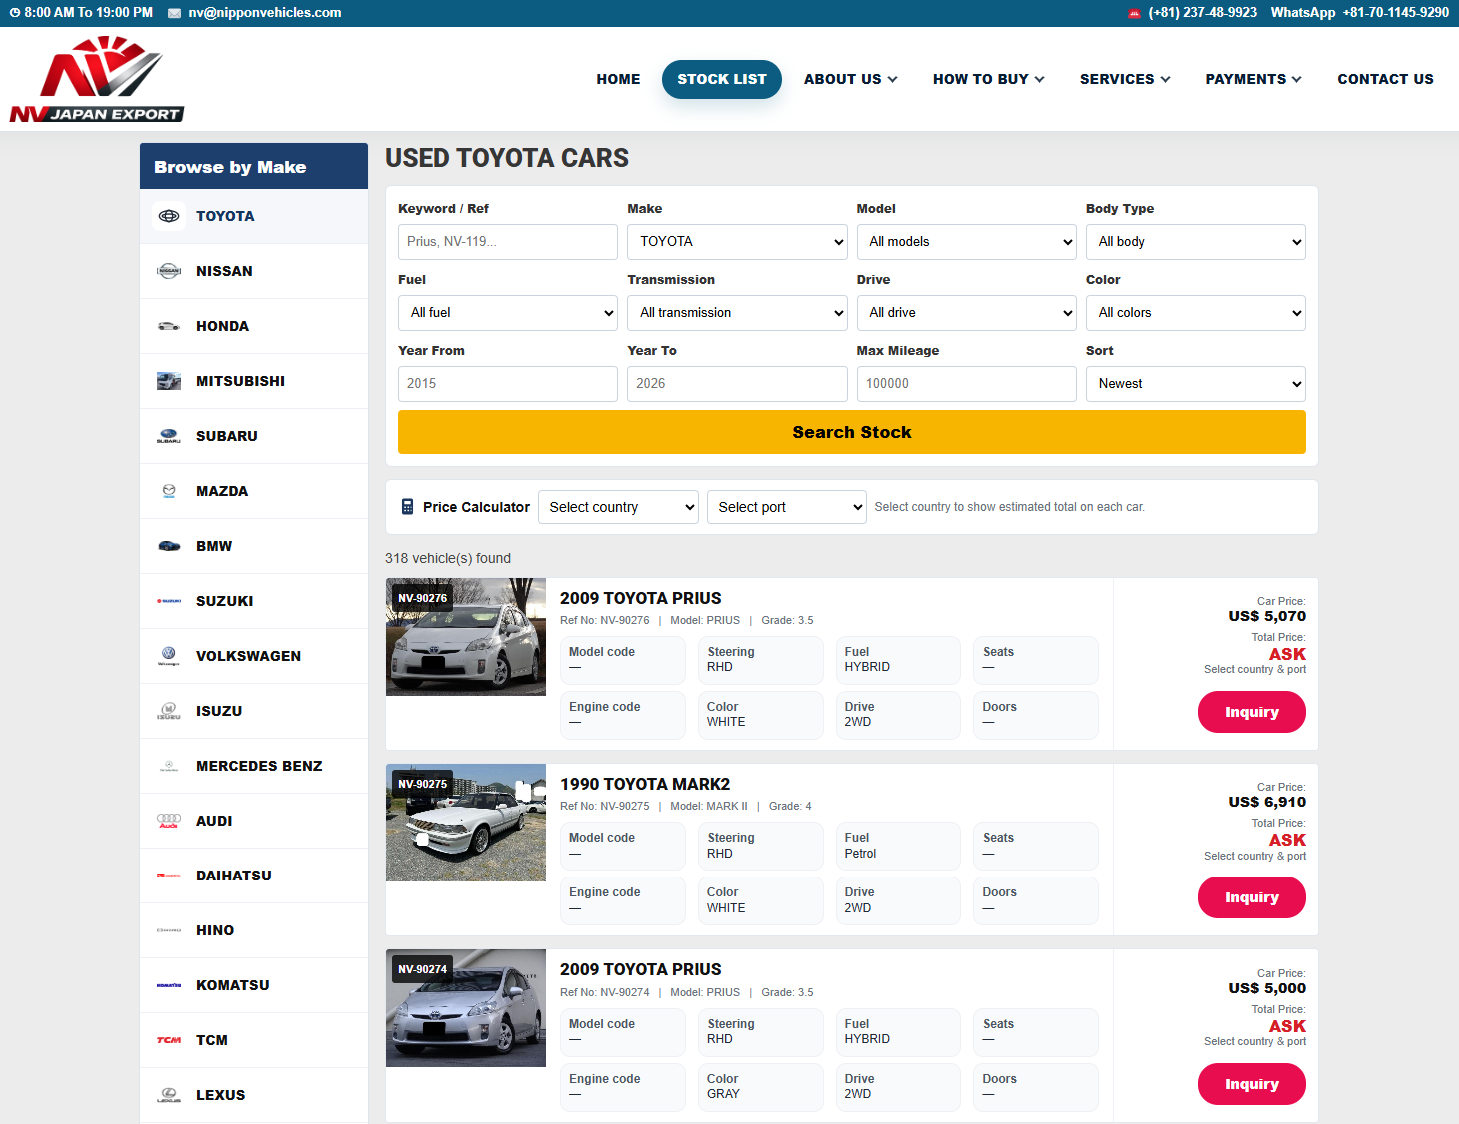The height and width of the screenshot is (1124, 1459).
Task: Expand the PAYMENTS menu
Action: [x=1254, y=79]
